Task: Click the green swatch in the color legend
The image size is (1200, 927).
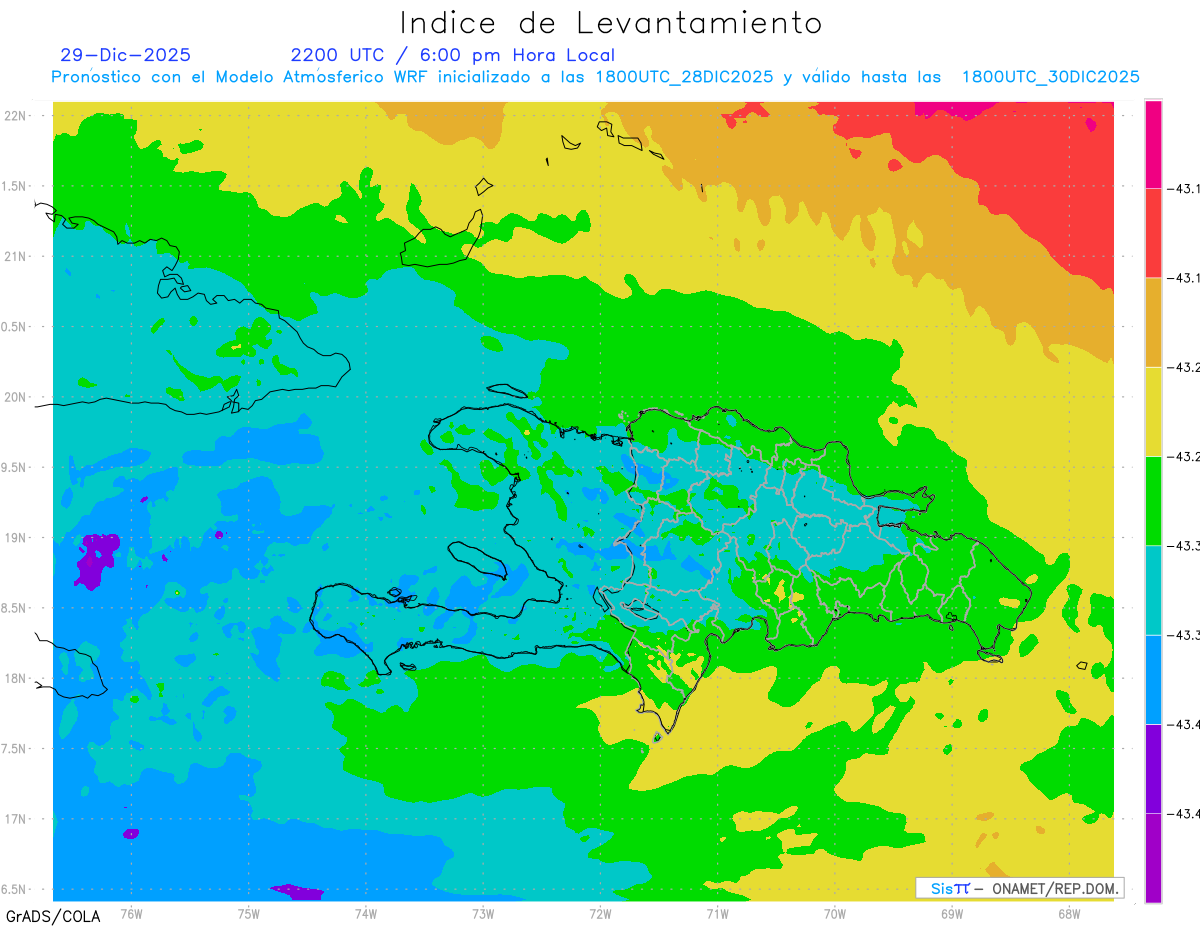Action: point(1153,500)
